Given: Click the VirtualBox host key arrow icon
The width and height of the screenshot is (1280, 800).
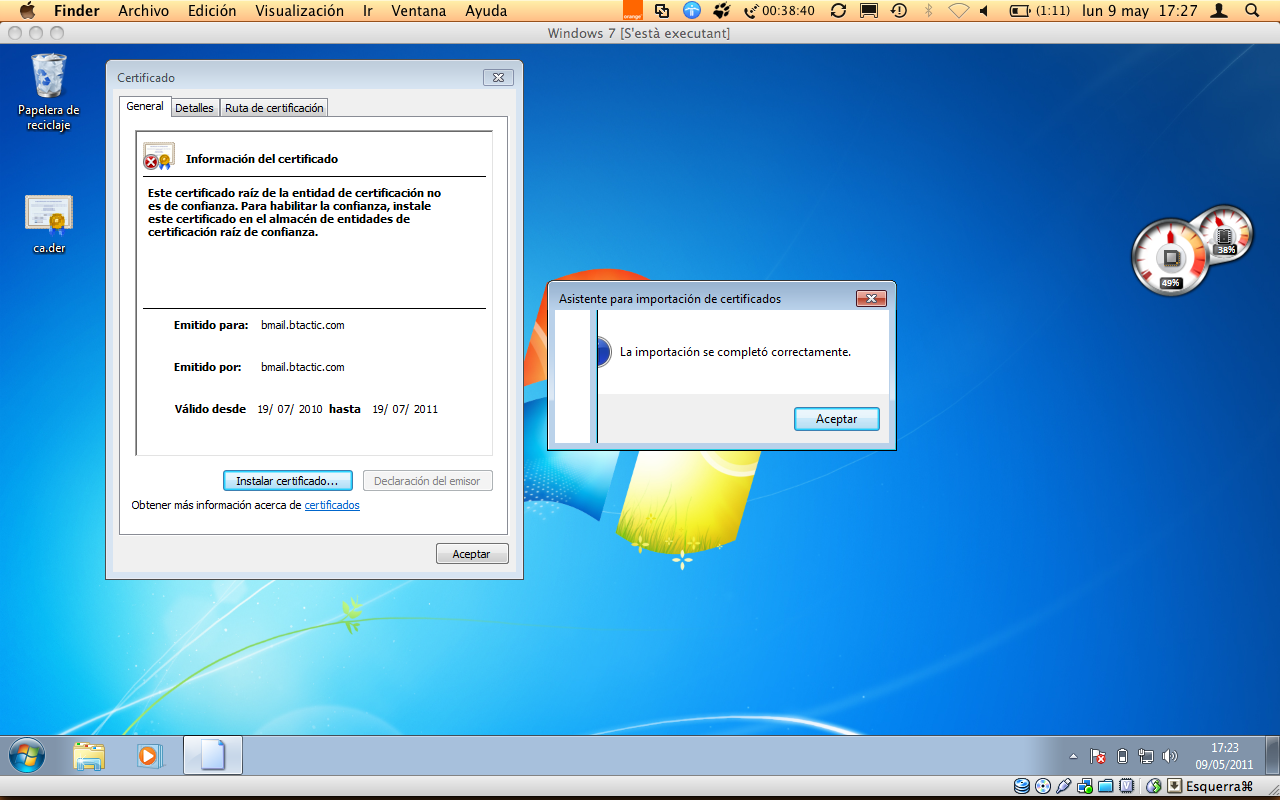Looking at the screenshot, I should (x=1175, y=786).
